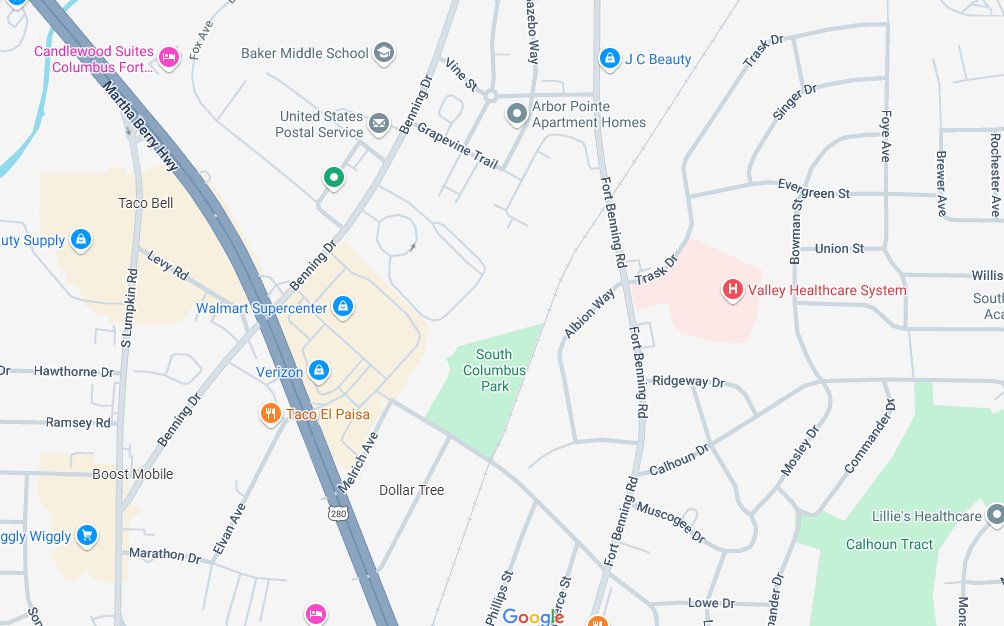The width and height of the screenshot is (1004, 626).
Task: Click the Google logo at bottom
Action: [533, 616]
